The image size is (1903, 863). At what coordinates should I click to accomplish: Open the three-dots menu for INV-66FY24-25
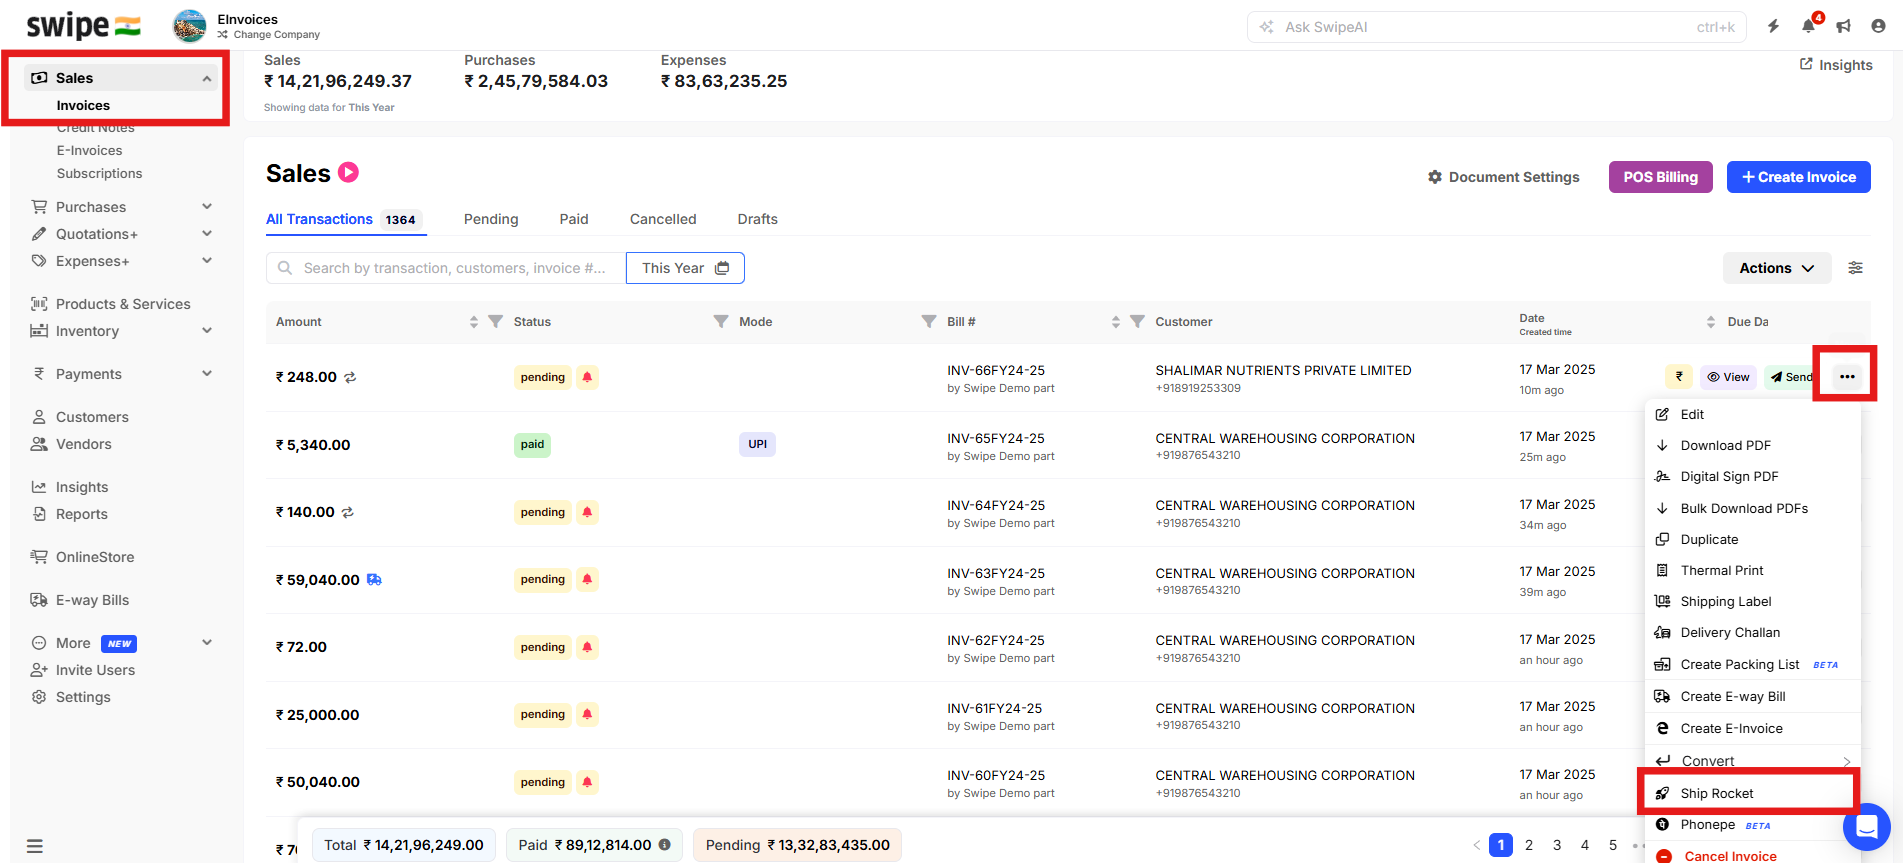click(1847, 377)
